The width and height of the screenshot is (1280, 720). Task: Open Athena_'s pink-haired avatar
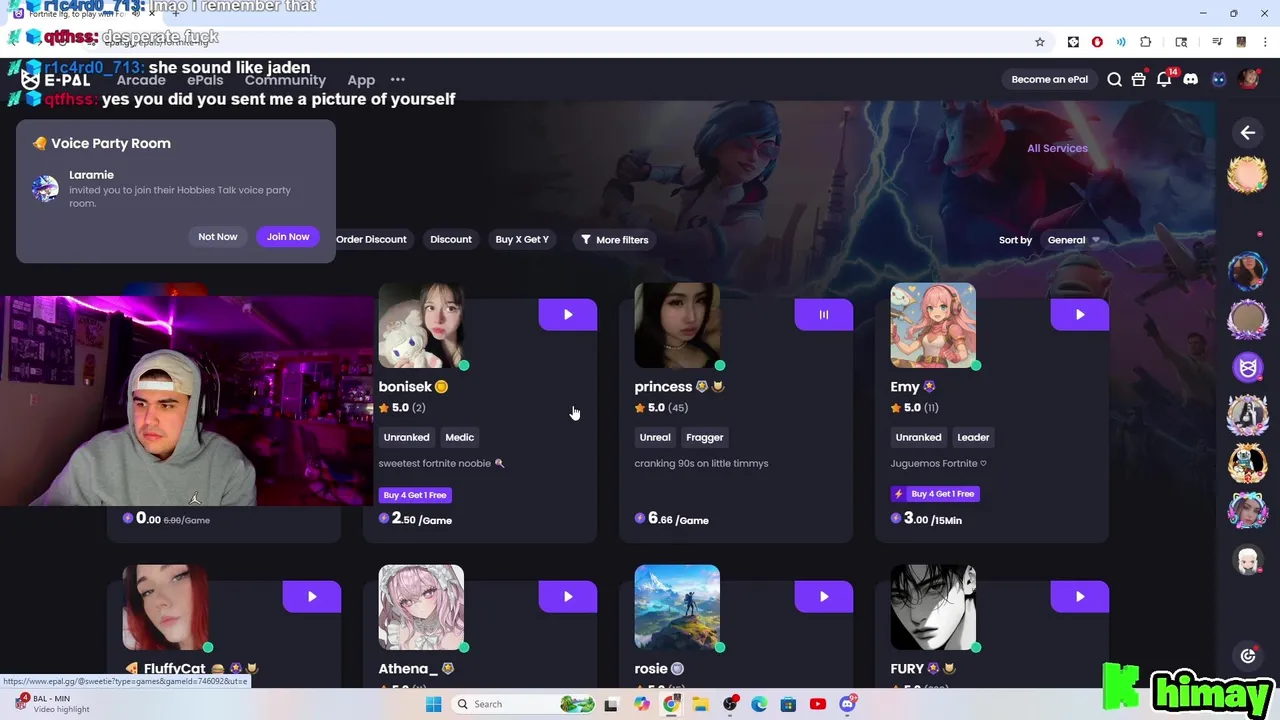(421, 607)
